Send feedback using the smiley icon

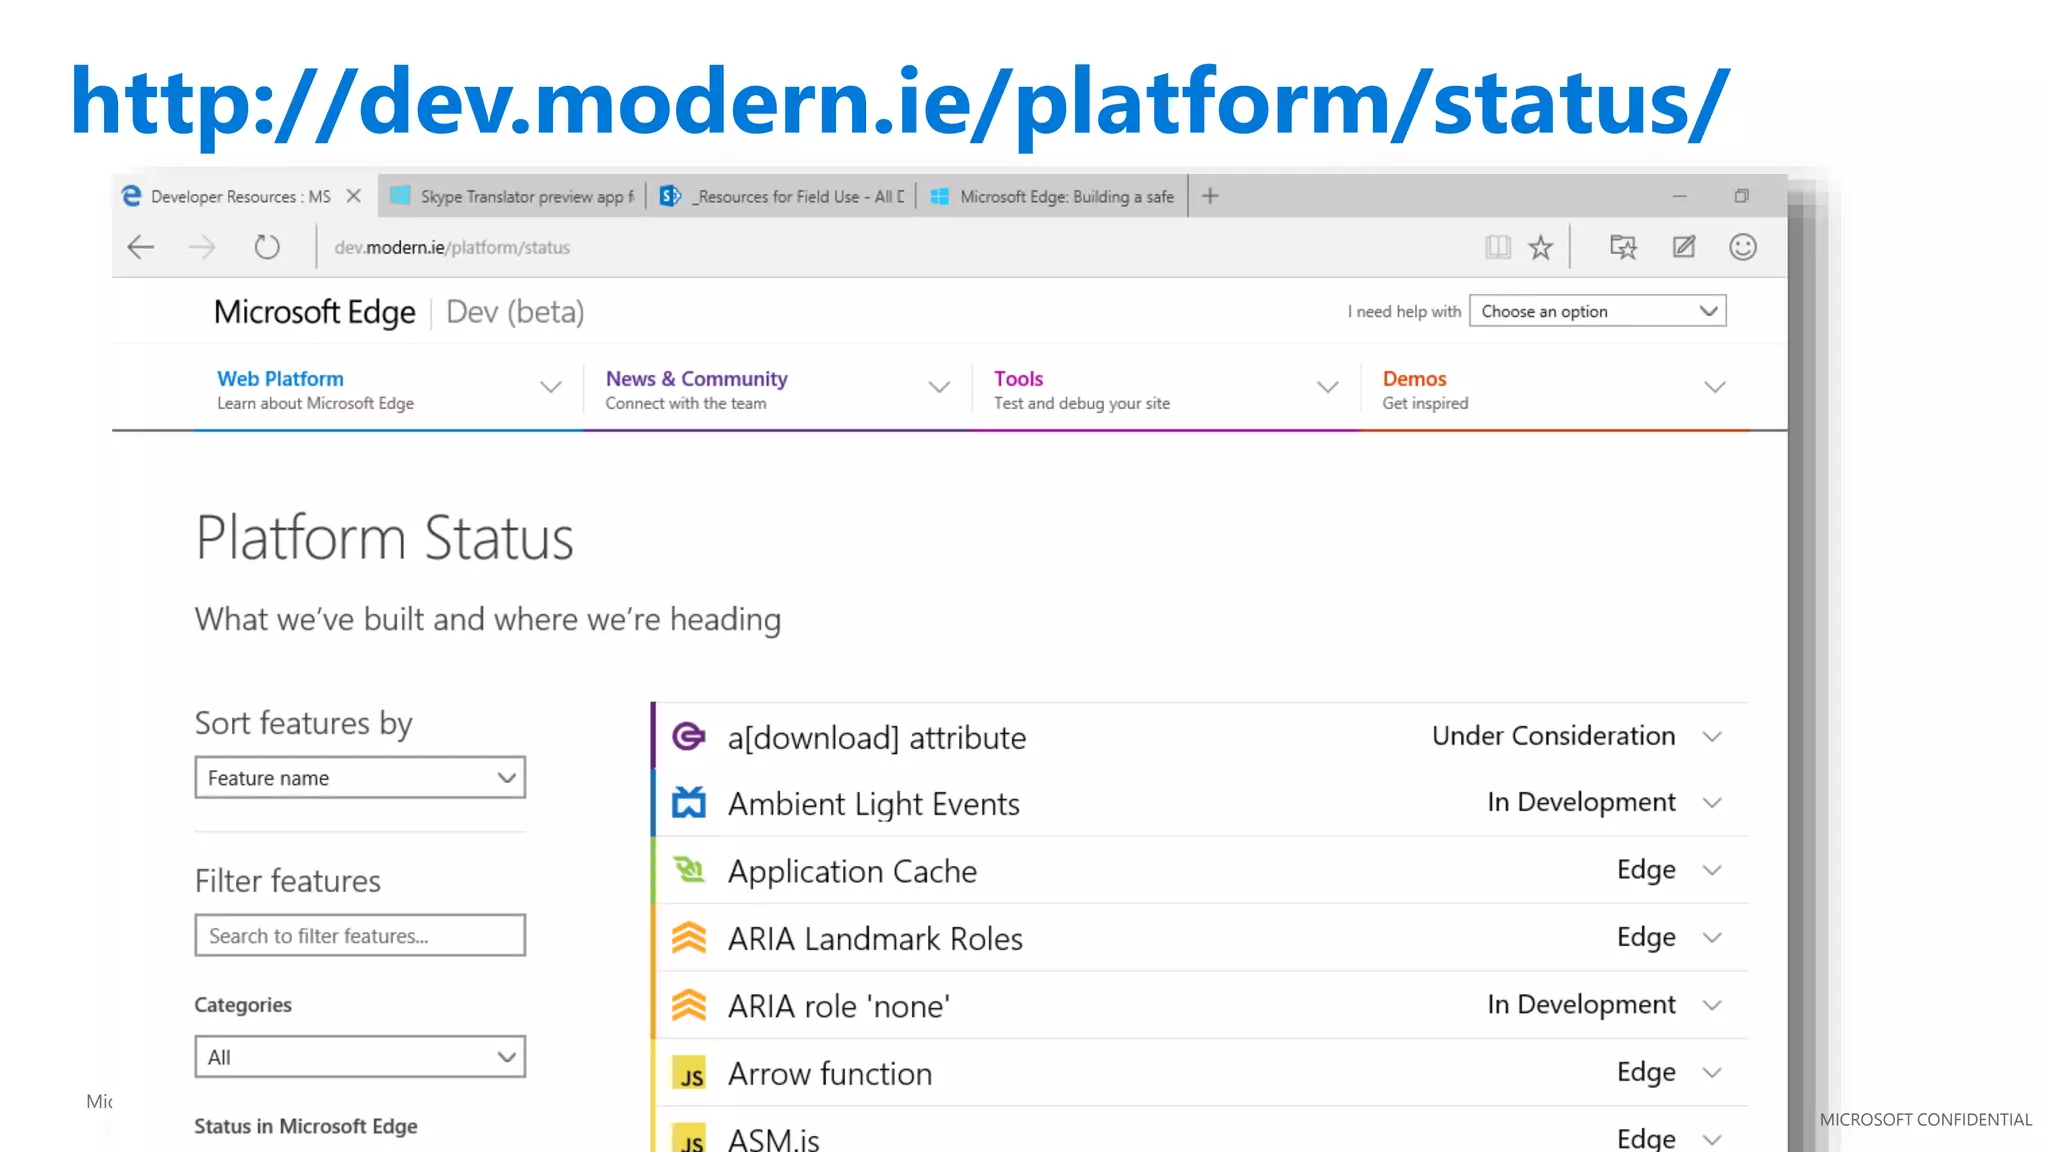1743,247
